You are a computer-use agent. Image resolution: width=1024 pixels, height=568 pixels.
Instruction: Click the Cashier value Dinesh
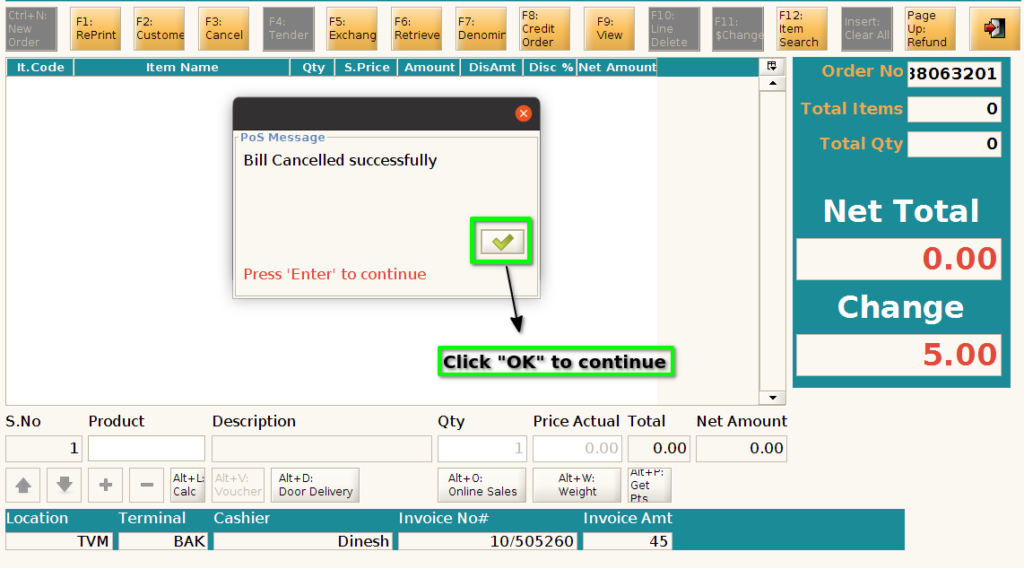(303, 541)
